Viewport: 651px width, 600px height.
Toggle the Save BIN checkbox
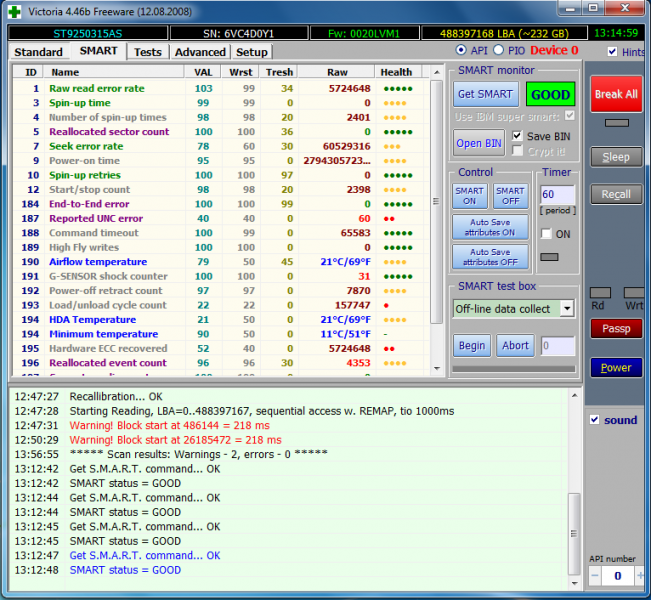point(517,136)
